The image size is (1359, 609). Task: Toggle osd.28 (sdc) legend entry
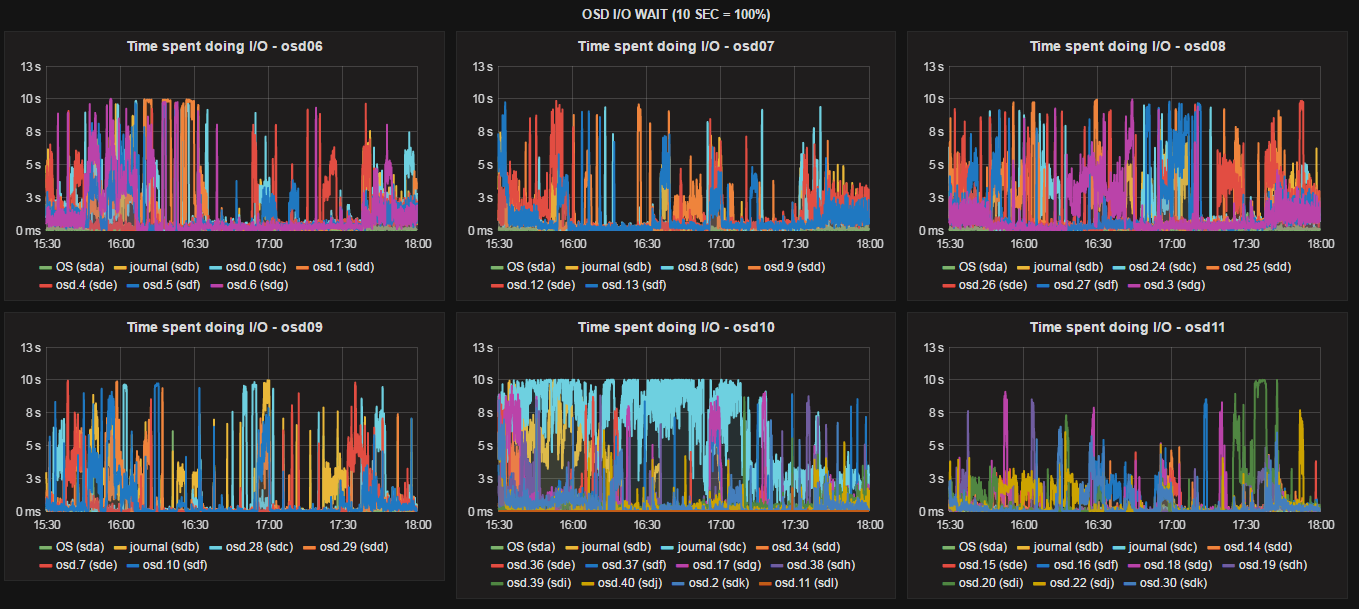tap(262, 548)
